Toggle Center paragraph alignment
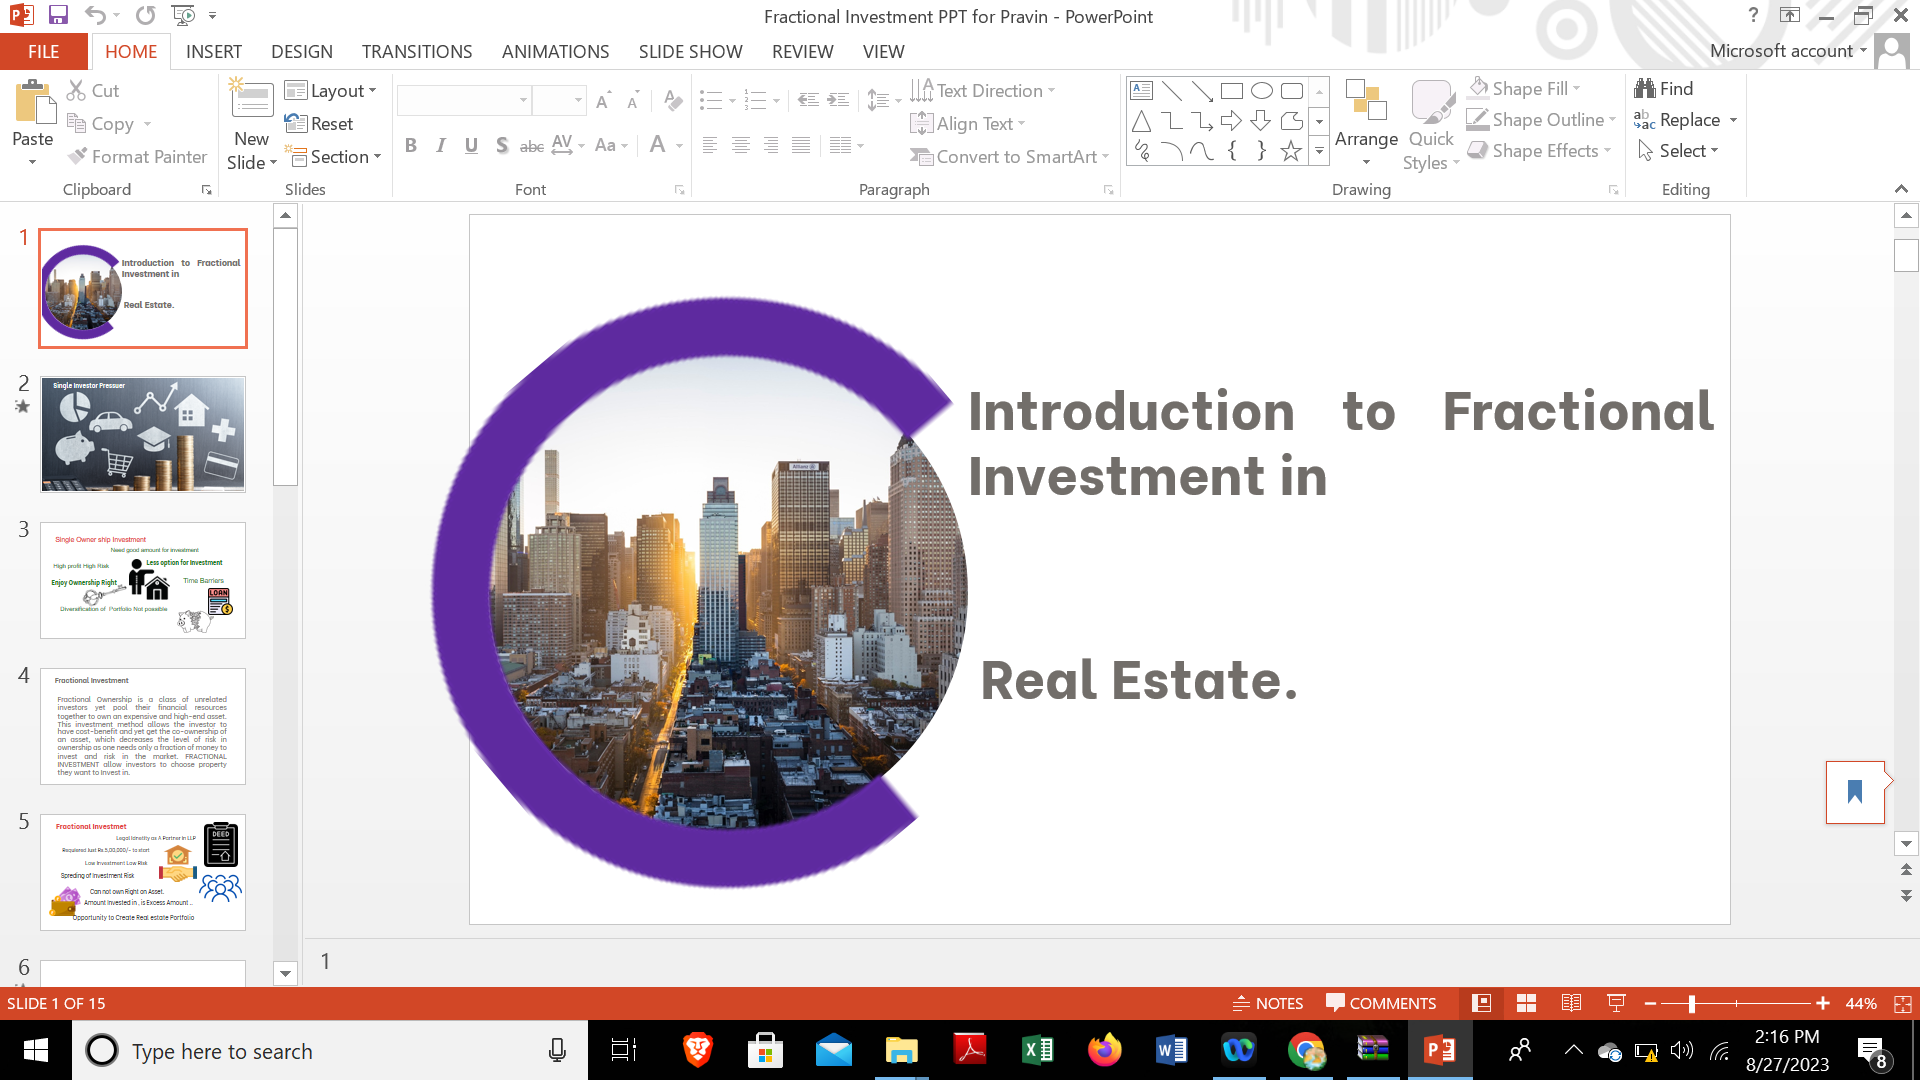Viewport: 1920px width, 1080px height. point(741,146)
